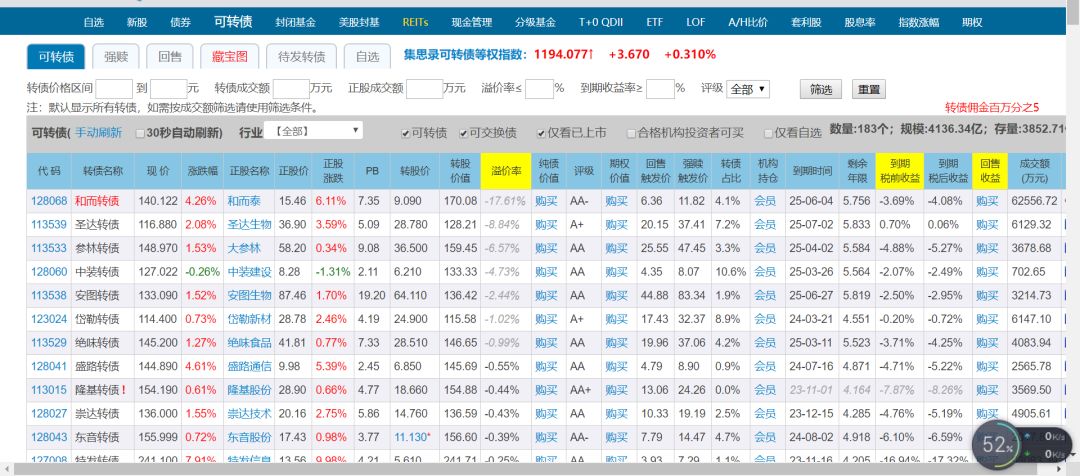This screenshot has height=476, width=1080.
Task: Select 可转债 in the top navigation bar
Action: click(233, 22)
